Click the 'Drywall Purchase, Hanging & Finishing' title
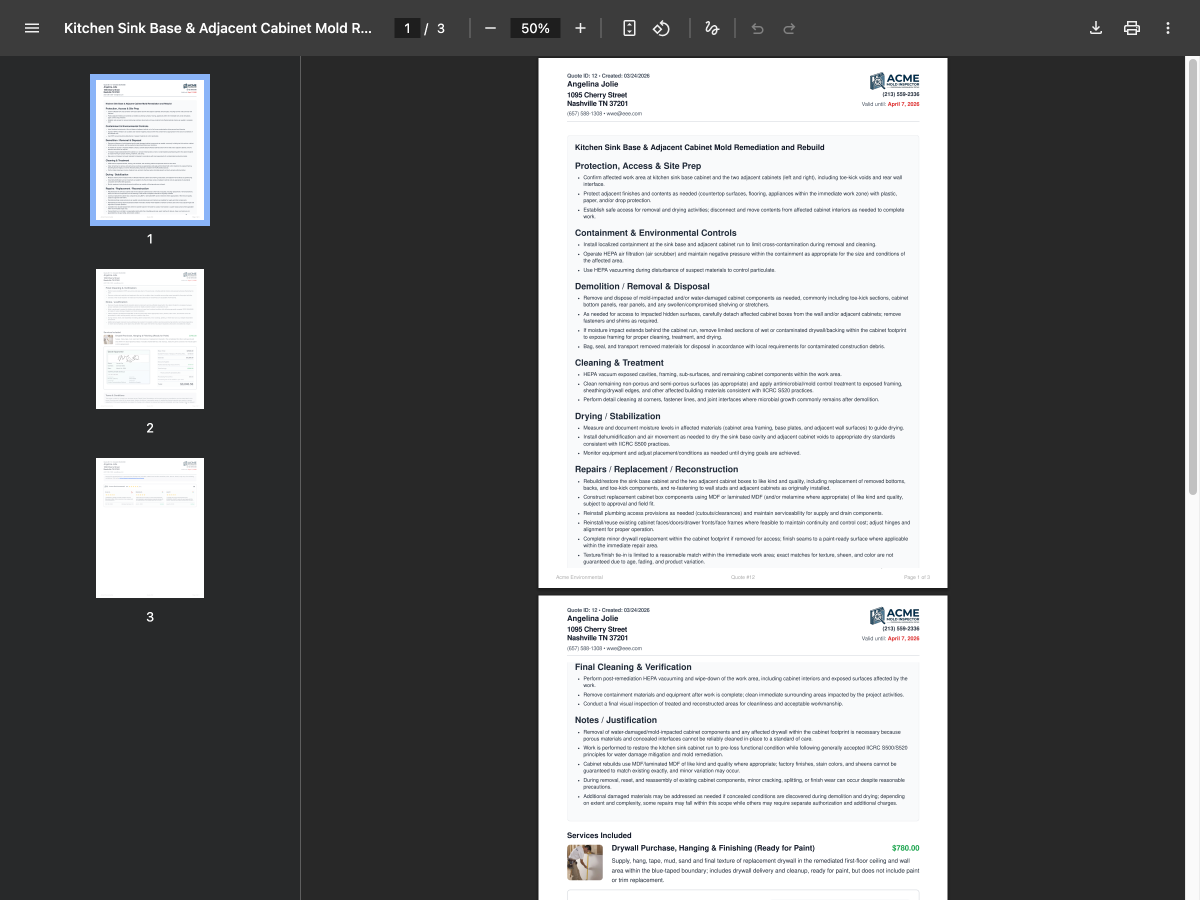Screen dimensions: 1200x900 click(713, 848)
